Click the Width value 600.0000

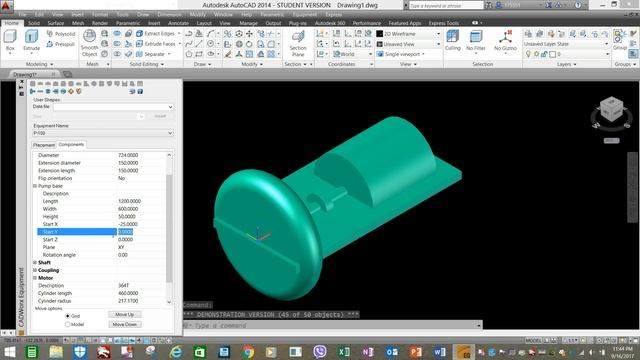[x=128, y=209]
